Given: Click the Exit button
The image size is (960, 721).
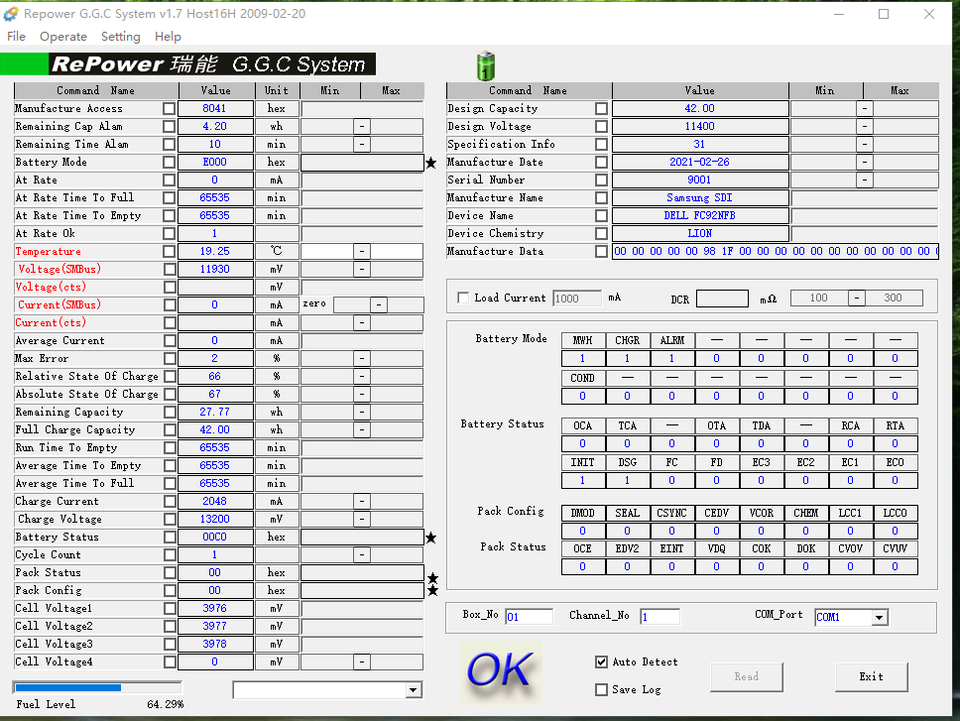Looking at the screenshot, I should (871, 677).
